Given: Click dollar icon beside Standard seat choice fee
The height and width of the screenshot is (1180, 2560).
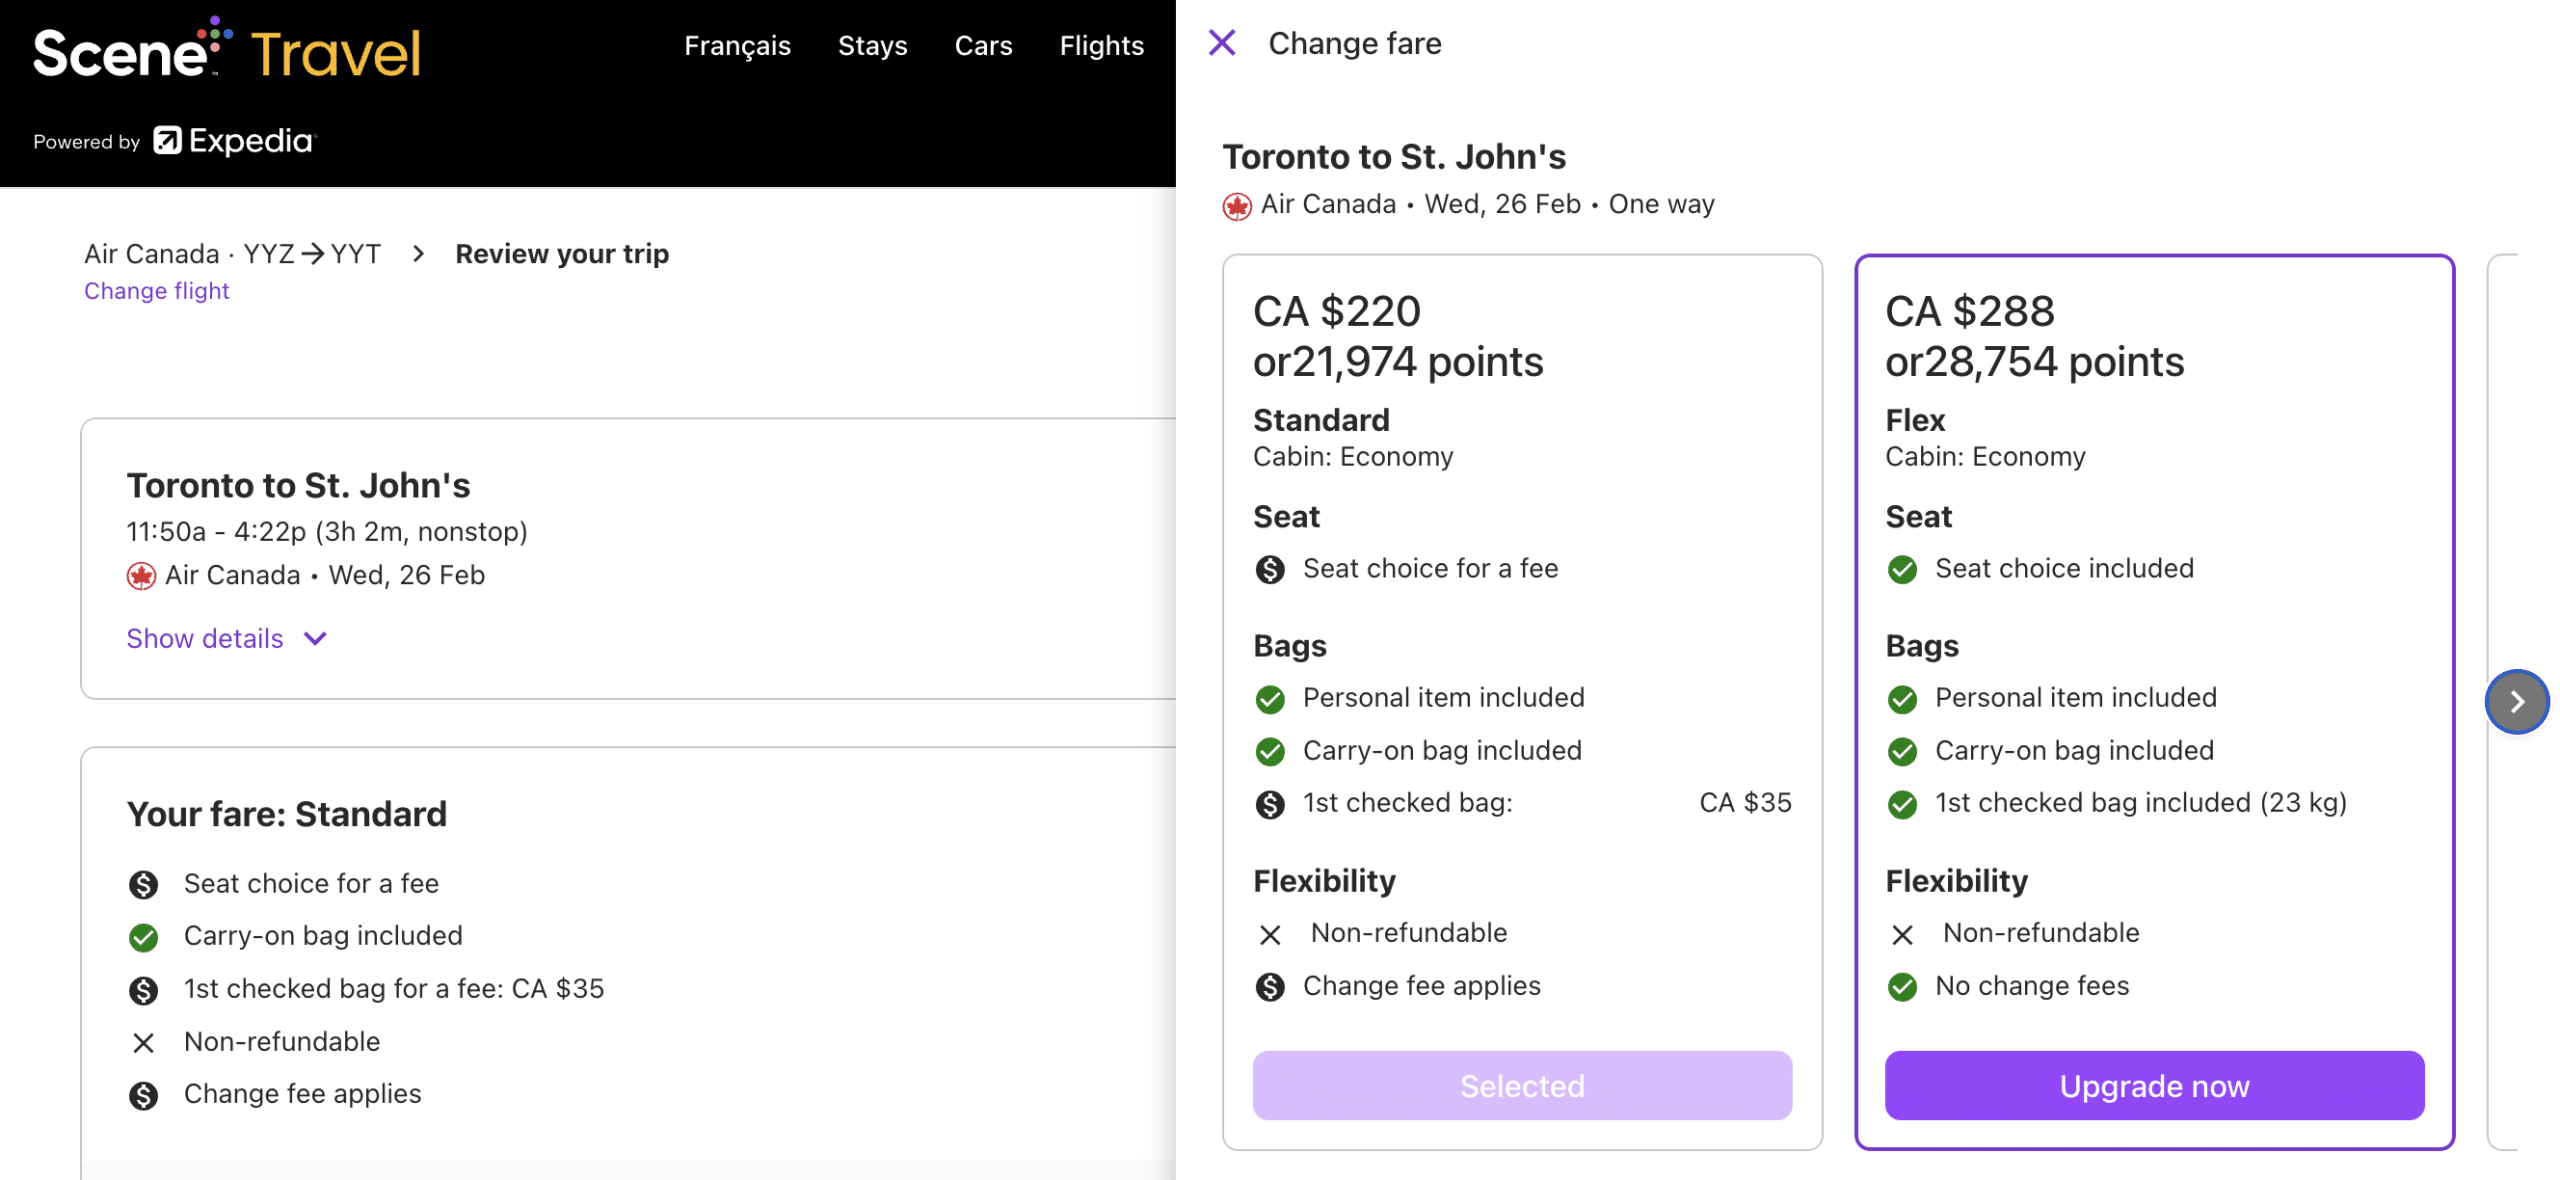Looking at the screenshot, I should 1269,569.
